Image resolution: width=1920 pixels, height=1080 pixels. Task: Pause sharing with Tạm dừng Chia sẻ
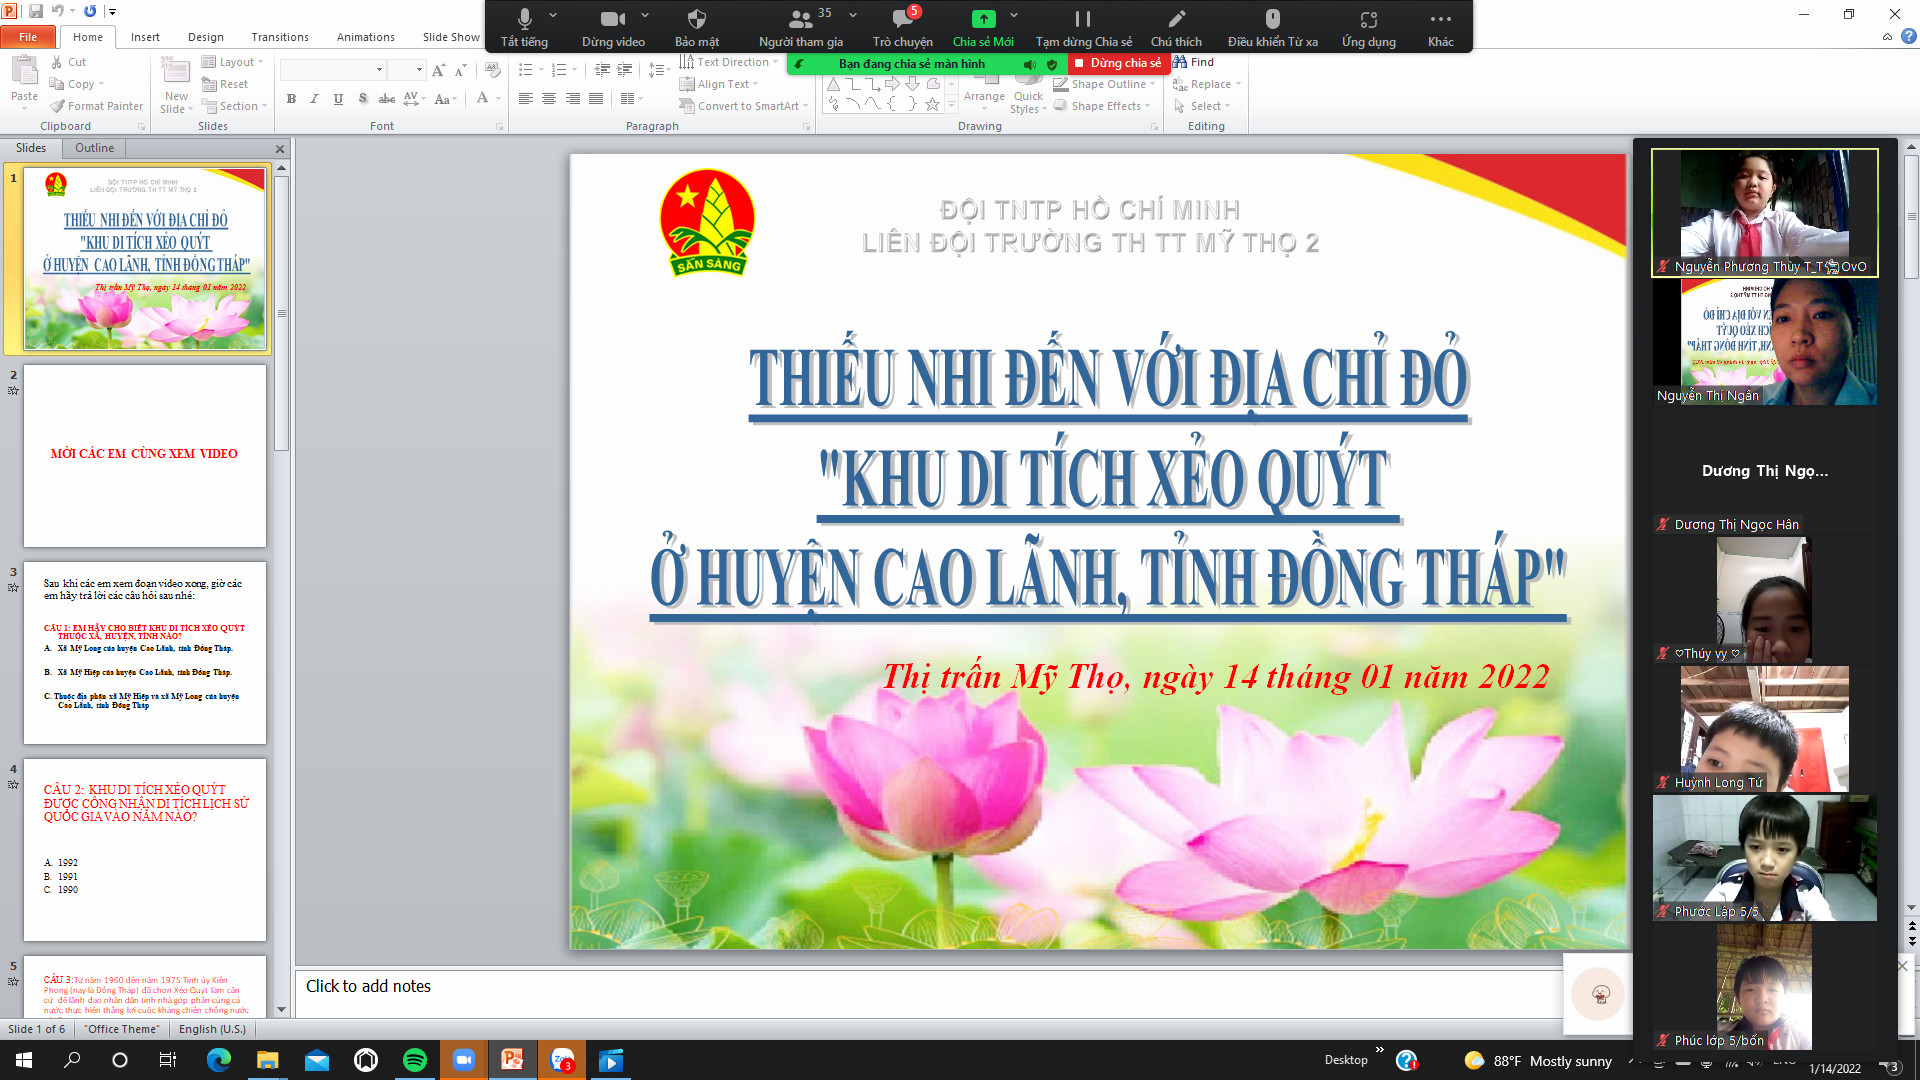(1083, 27)
